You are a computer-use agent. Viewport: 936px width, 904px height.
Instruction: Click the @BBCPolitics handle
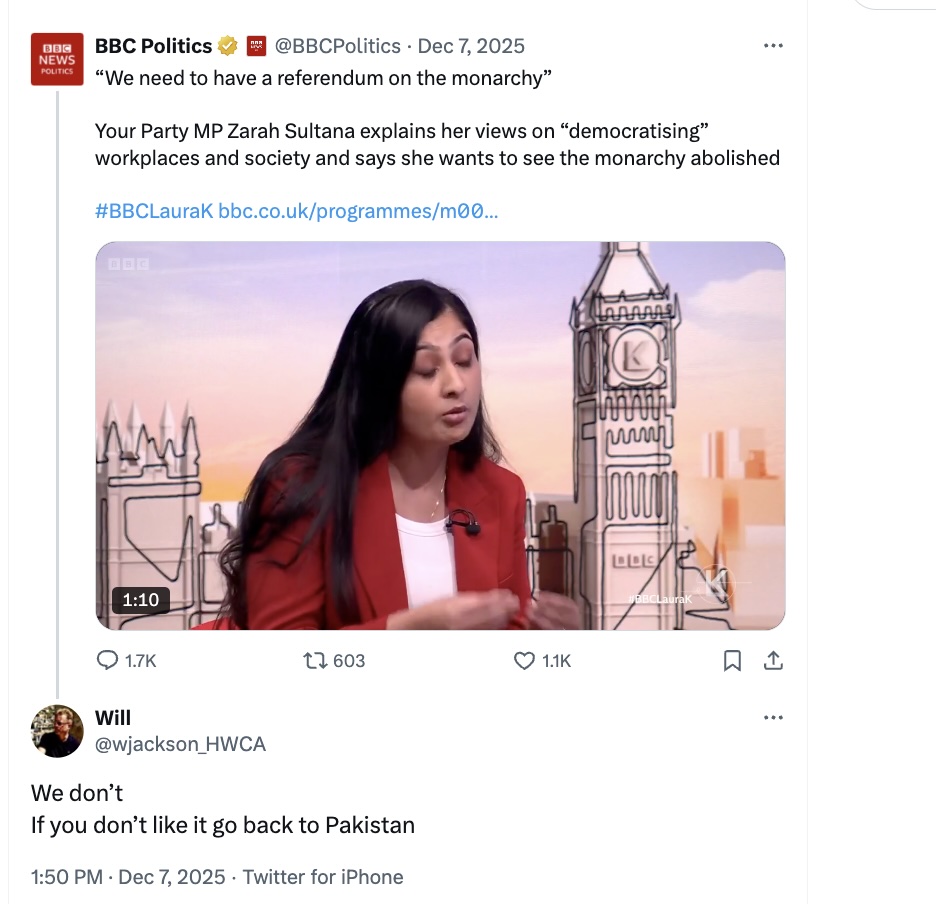point(337,46)
